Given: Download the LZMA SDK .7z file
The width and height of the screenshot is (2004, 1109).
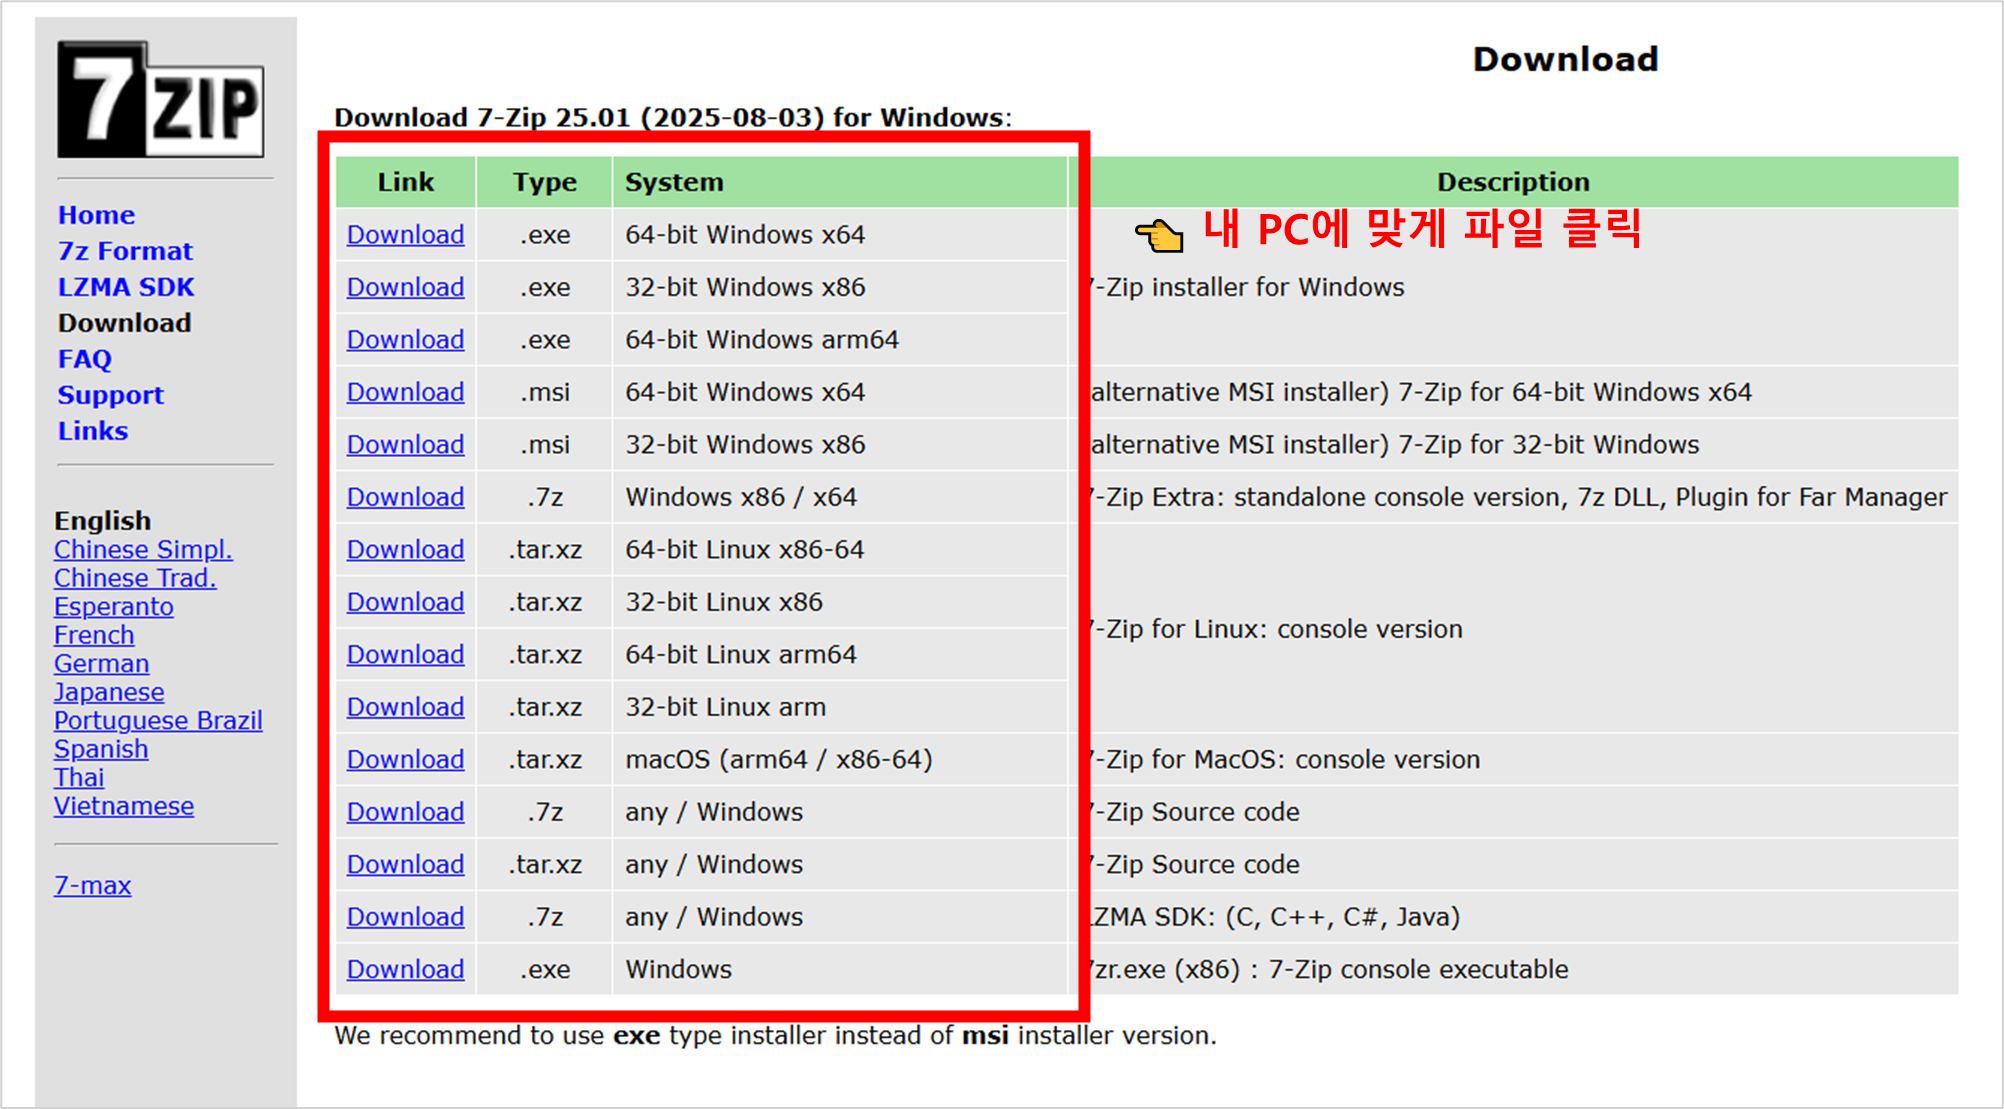Looking at the screenshot, I should click(x=405, y=917).
